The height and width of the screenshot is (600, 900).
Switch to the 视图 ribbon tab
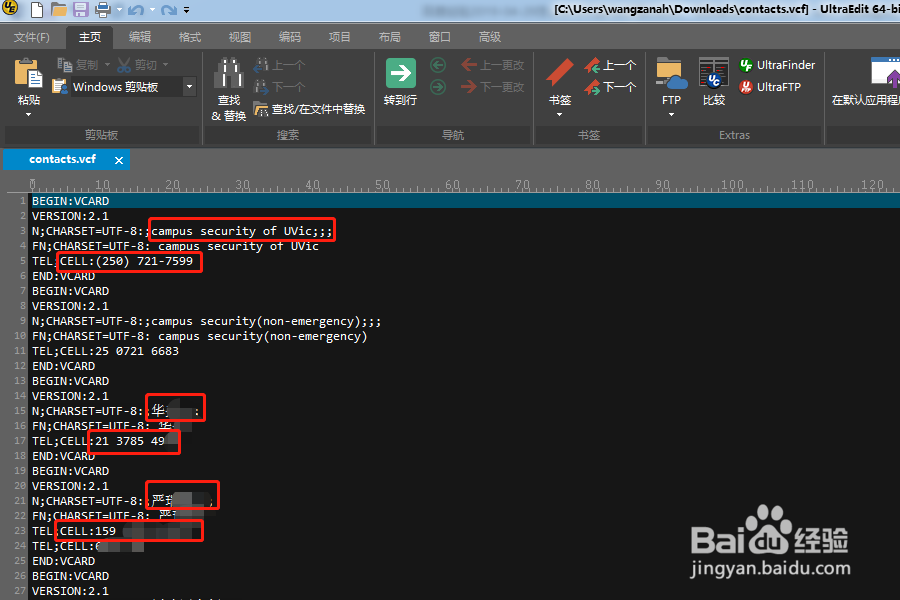tap(240, 37)
